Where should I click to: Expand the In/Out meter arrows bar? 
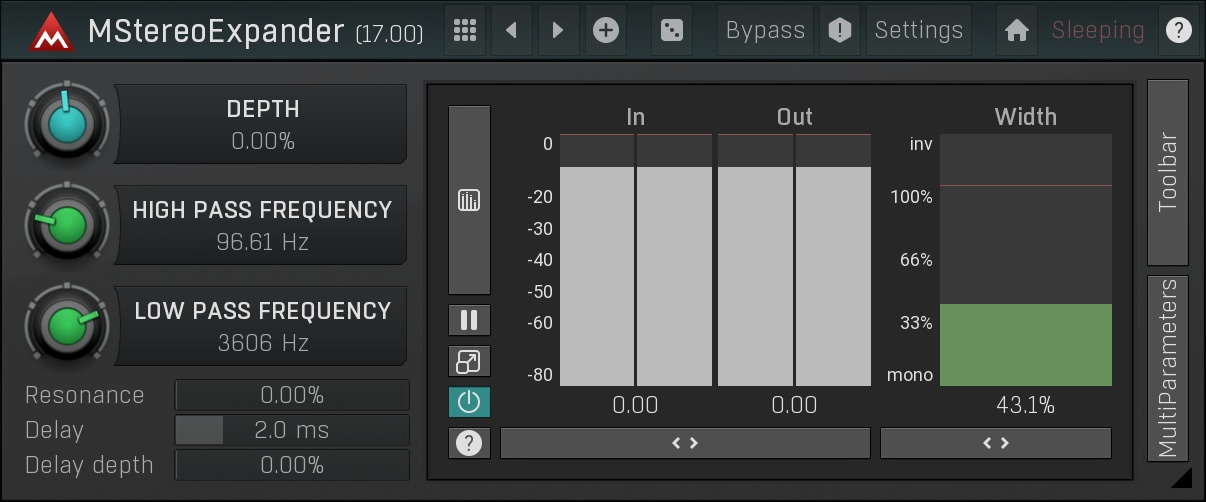click(x=685, y=443)
